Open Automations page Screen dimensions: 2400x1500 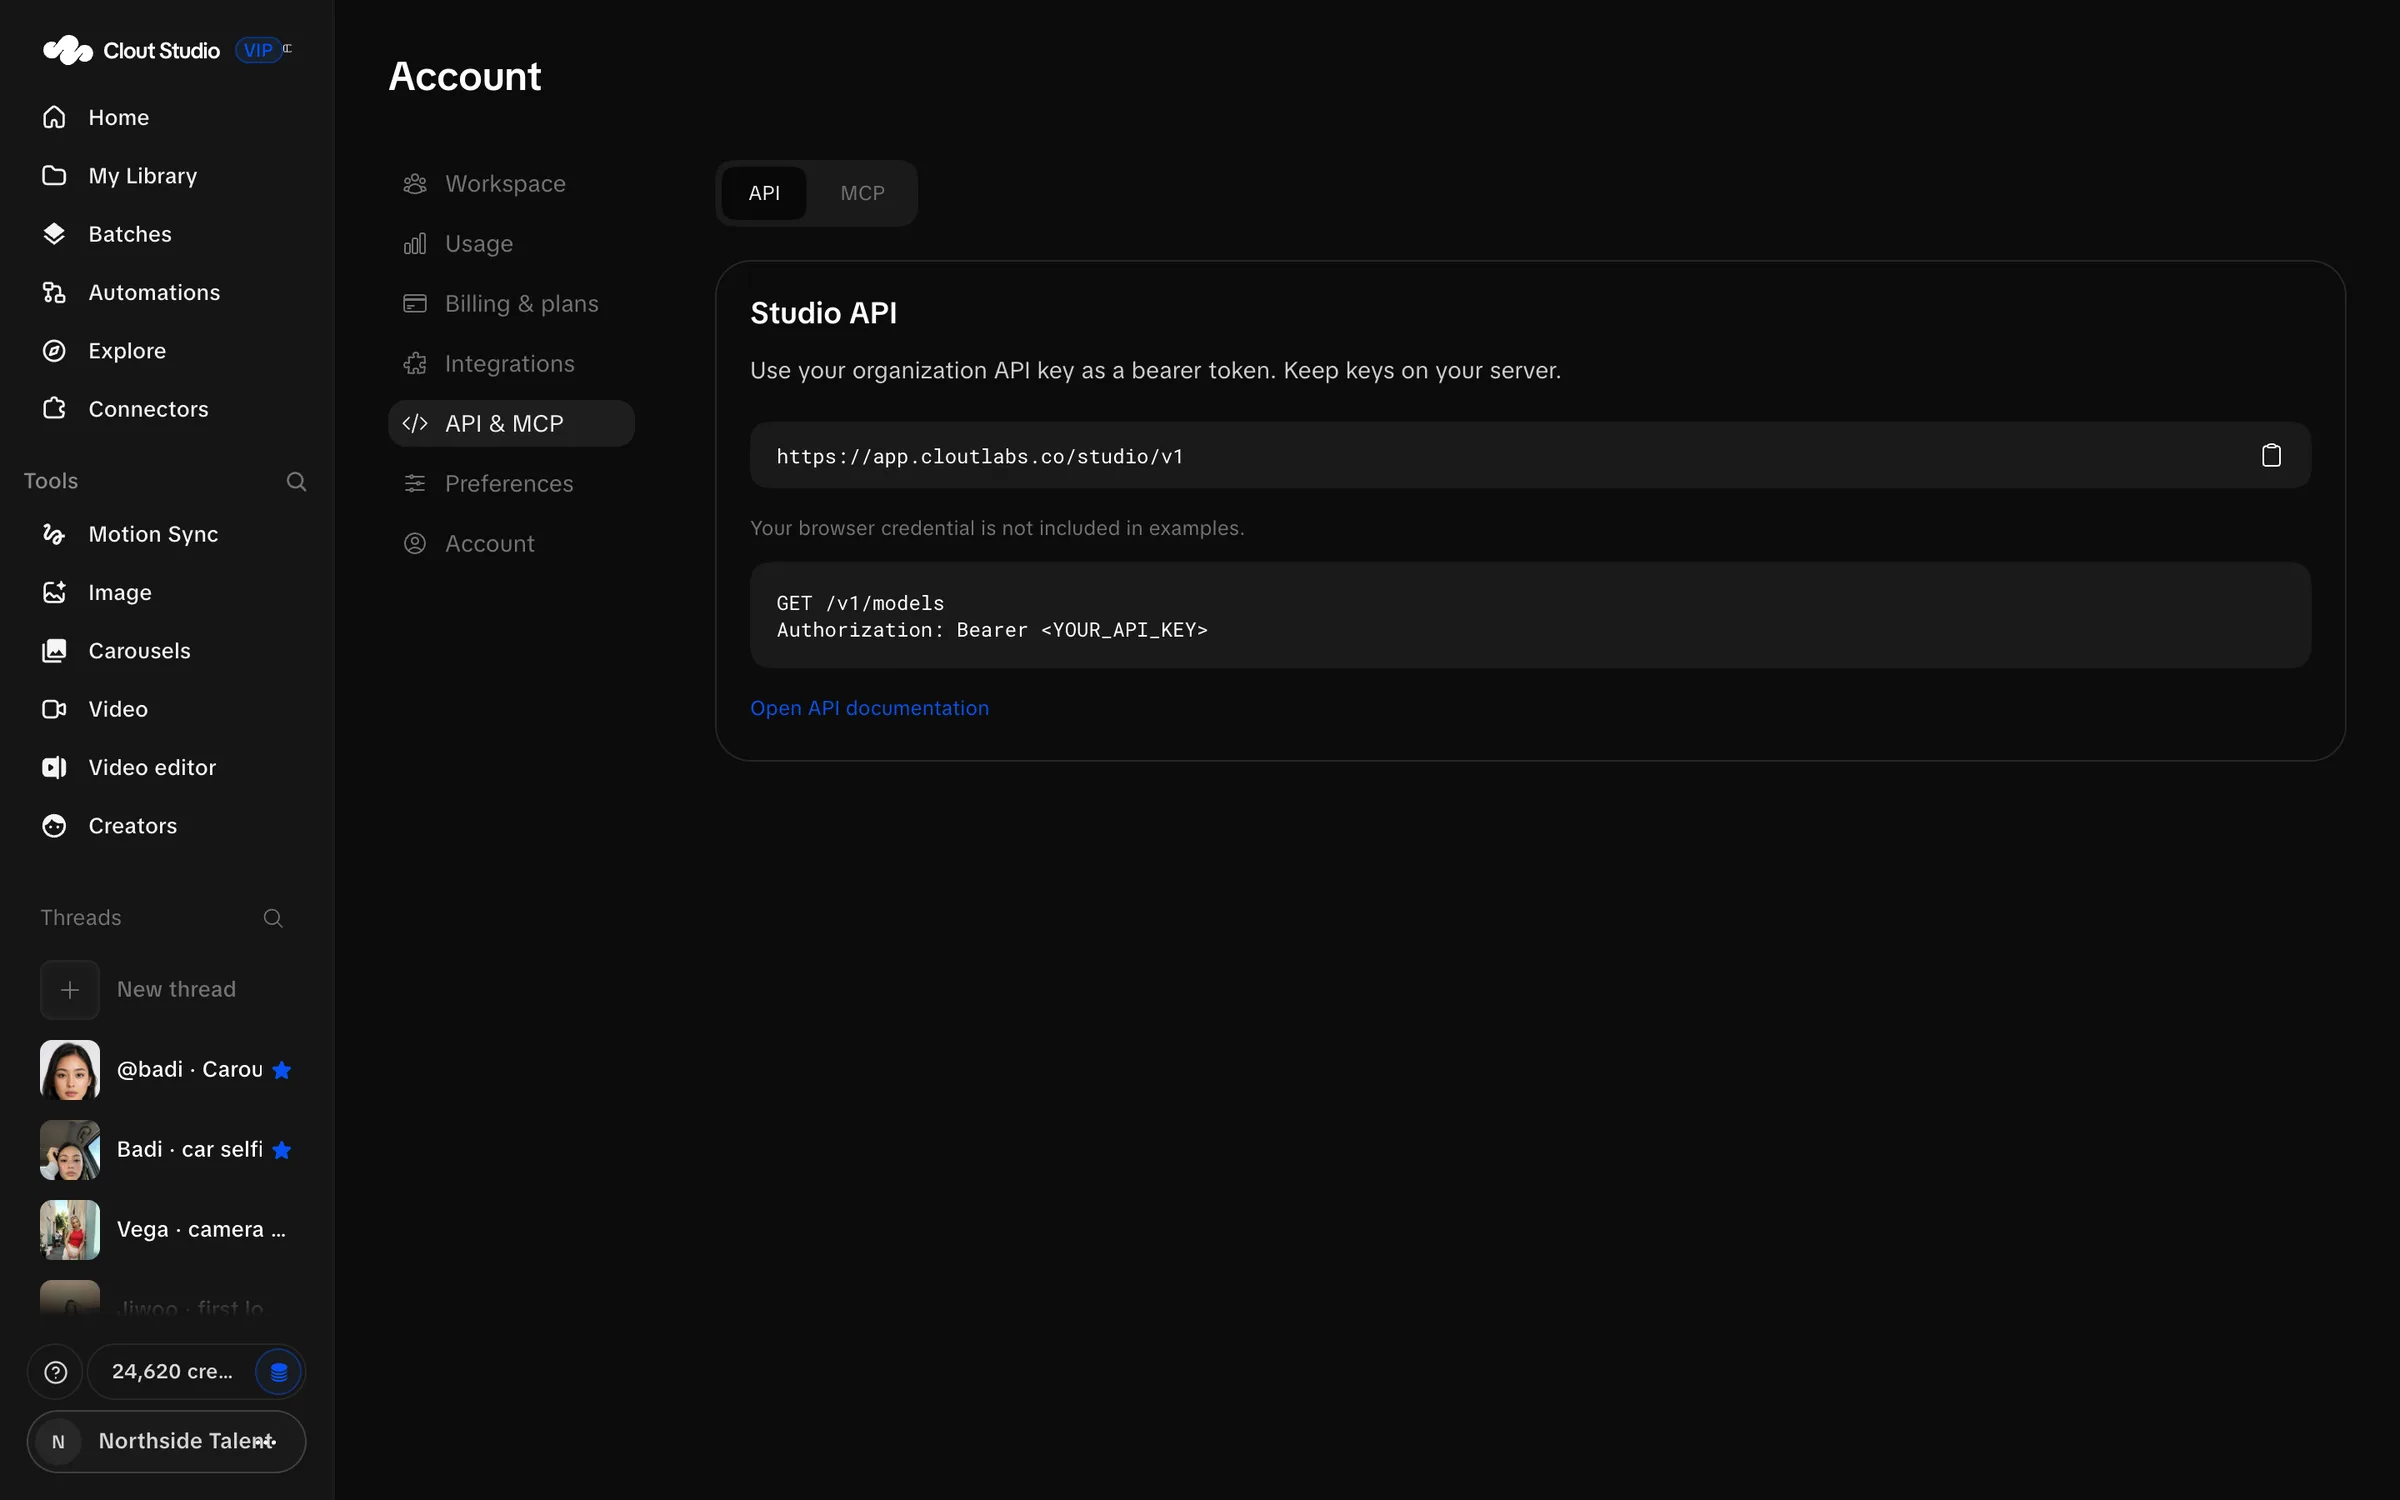pyautogui.click(x=166, y=292)
